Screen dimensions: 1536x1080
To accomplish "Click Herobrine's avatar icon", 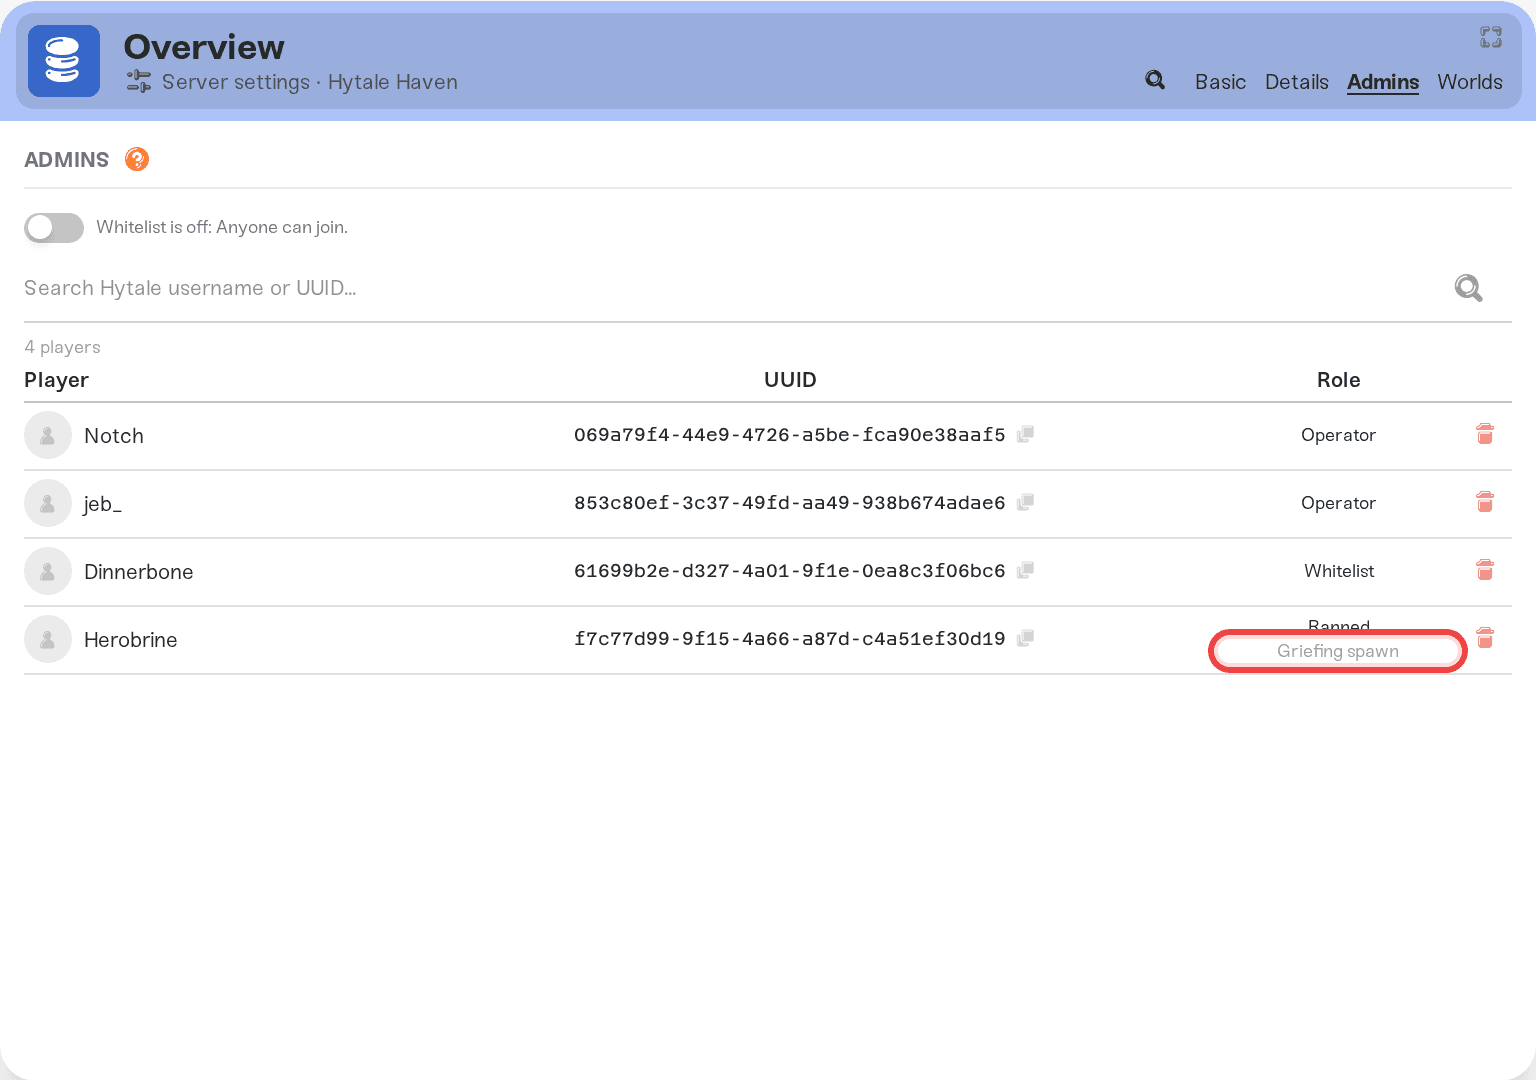I will [x=48, y=639].
